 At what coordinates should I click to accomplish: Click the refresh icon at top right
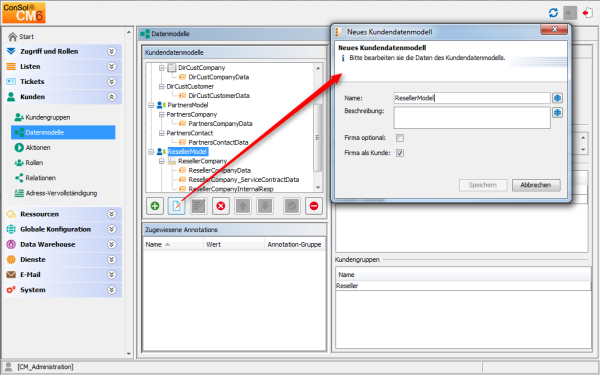tap(553, 13)
